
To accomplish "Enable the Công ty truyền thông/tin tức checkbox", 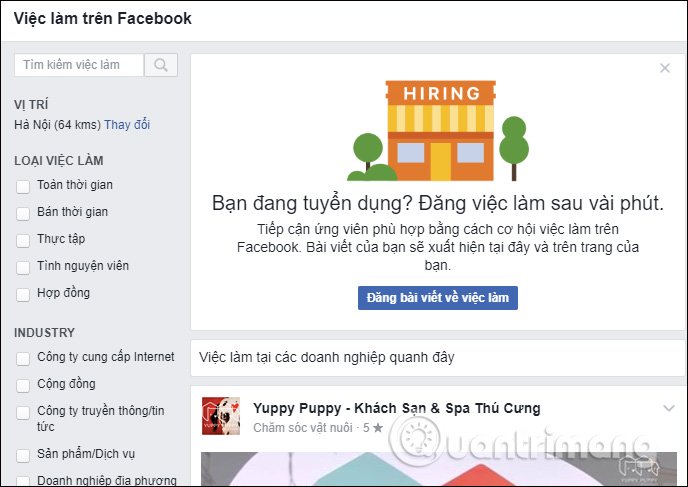I will [x=23, y=412].
